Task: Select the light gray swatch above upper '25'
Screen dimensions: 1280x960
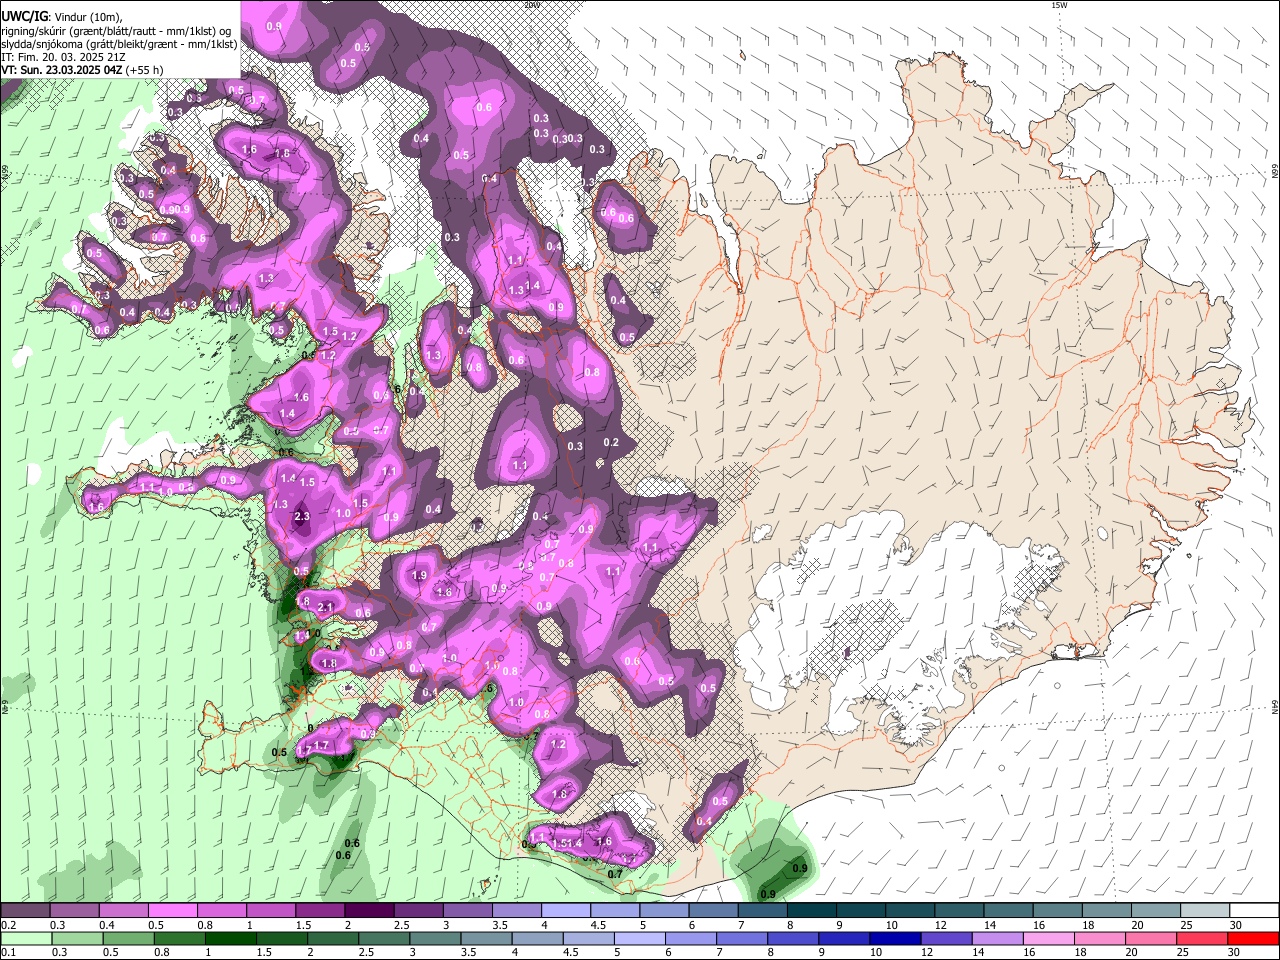Action: coord(1205,910)
